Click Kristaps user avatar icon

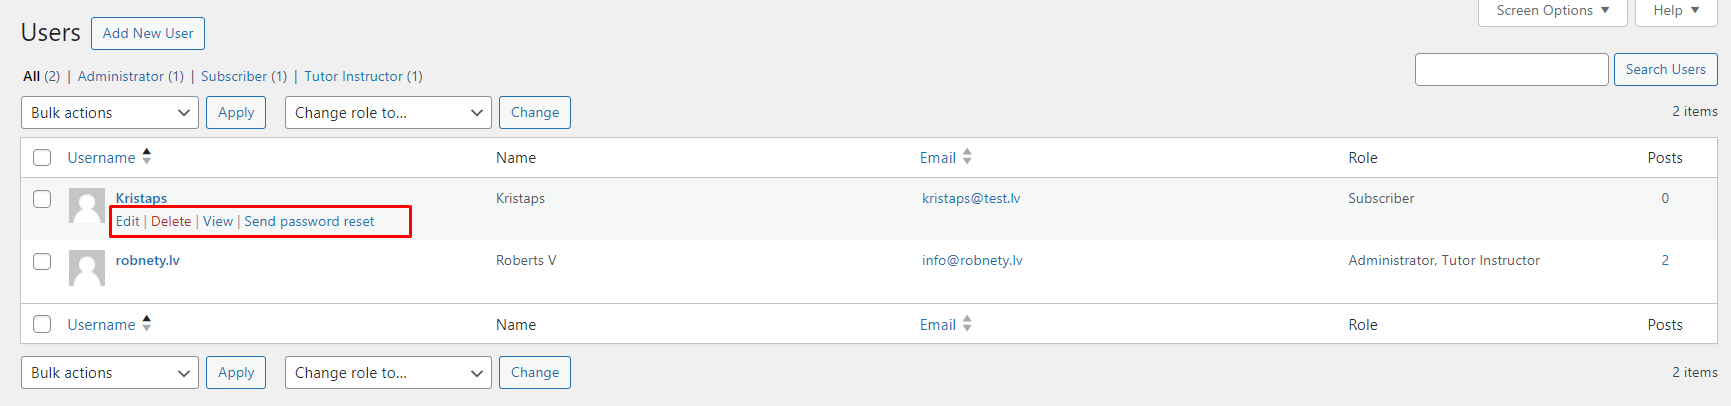pos(87,205)
